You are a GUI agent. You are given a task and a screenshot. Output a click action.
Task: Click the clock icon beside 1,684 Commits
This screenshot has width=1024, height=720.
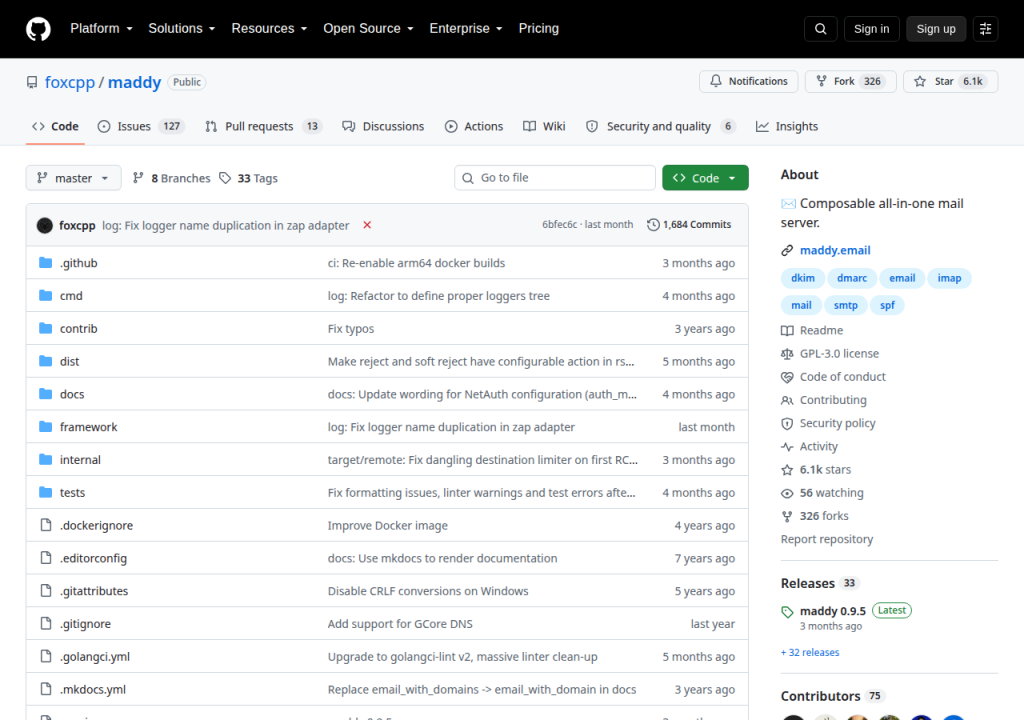(x=653, y=225)
